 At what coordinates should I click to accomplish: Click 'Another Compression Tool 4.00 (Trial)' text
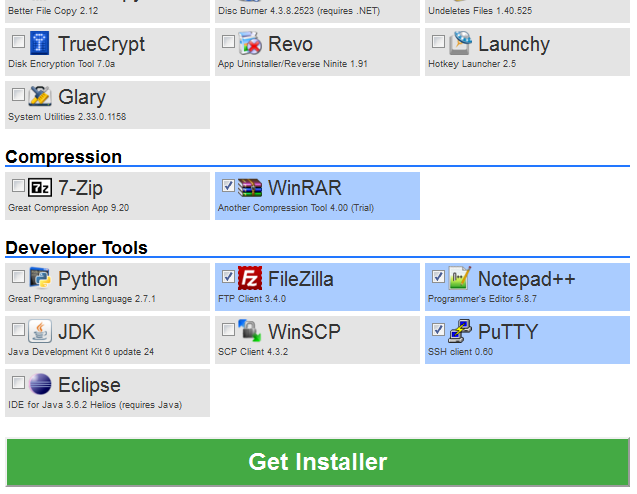coord(296,208)
